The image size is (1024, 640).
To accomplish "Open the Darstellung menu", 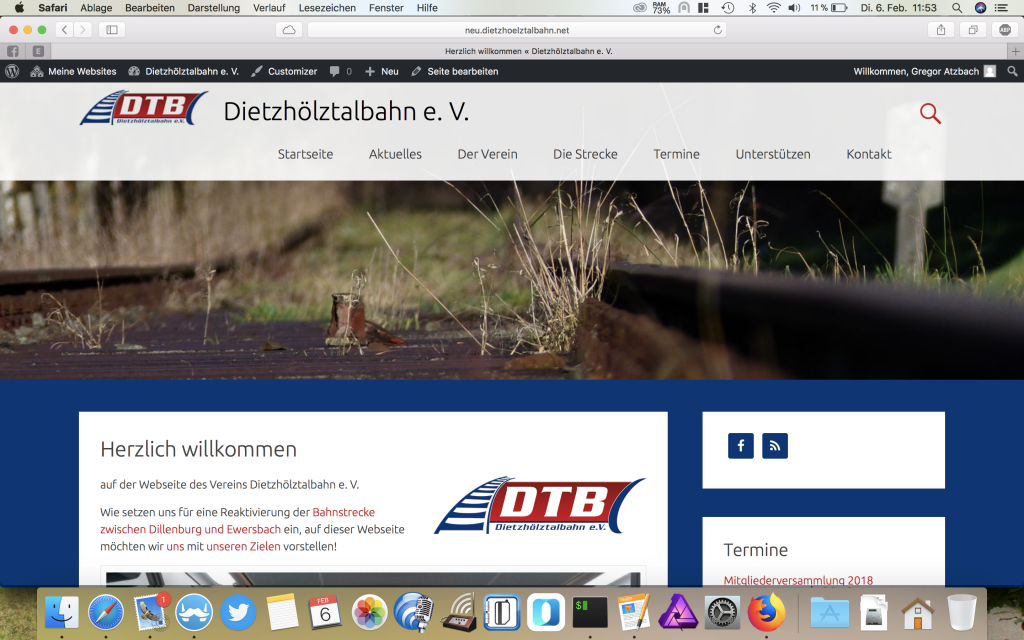I will pos(214,8).
